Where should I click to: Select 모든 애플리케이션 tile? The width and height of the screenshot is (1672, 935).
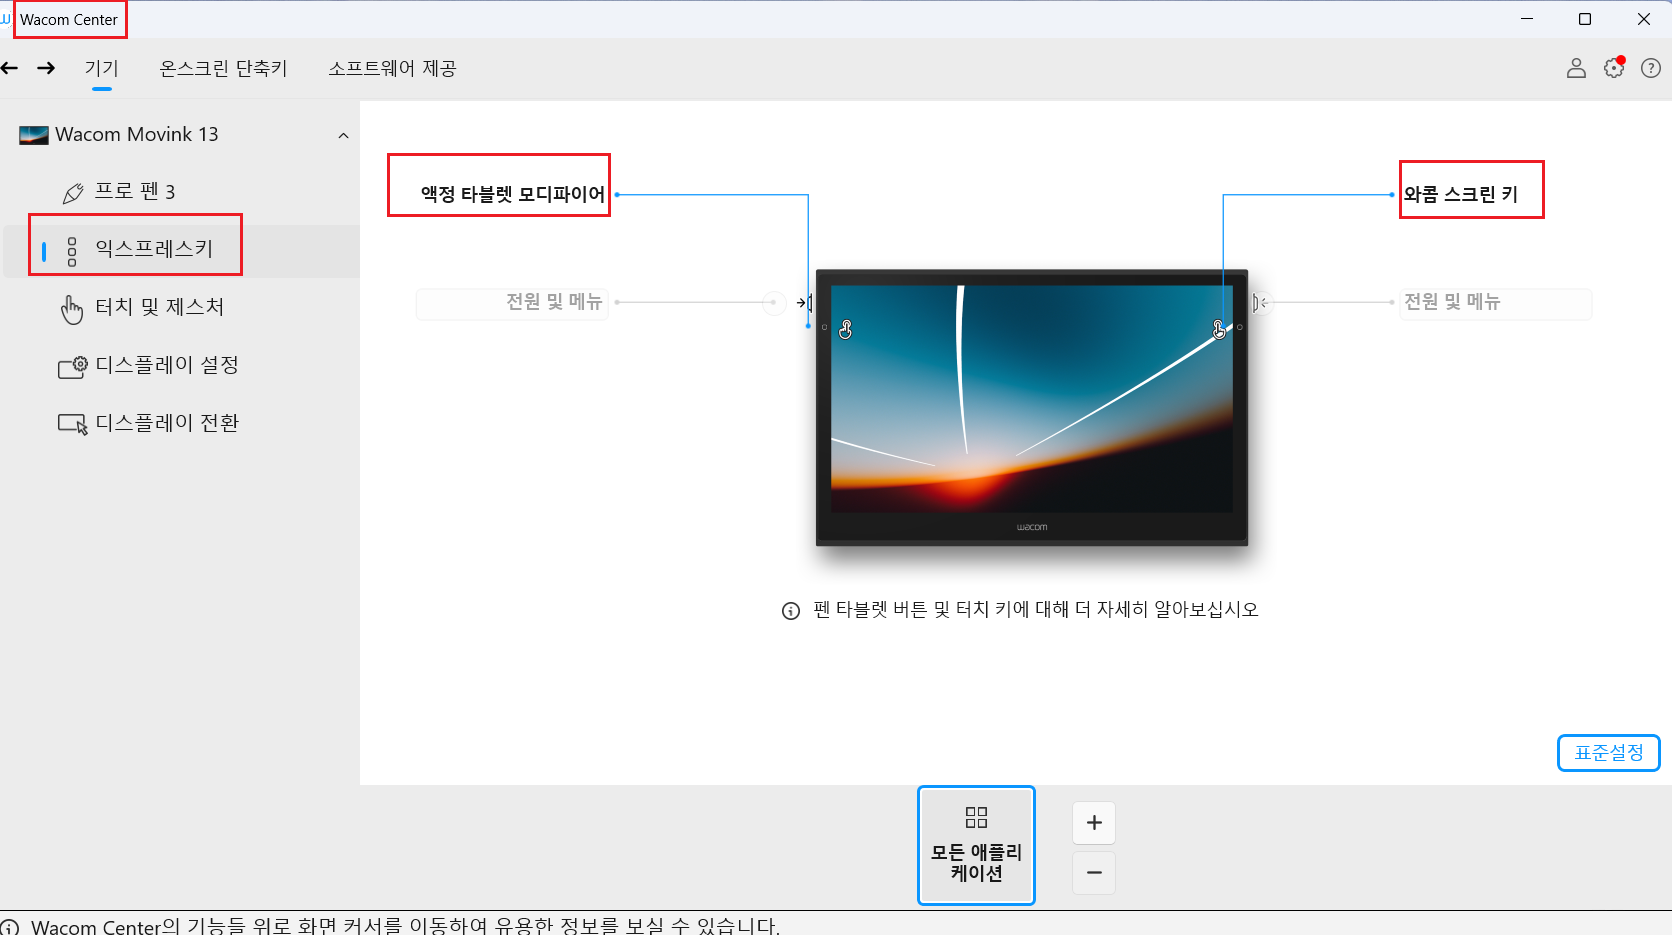(x=976, y=846)
